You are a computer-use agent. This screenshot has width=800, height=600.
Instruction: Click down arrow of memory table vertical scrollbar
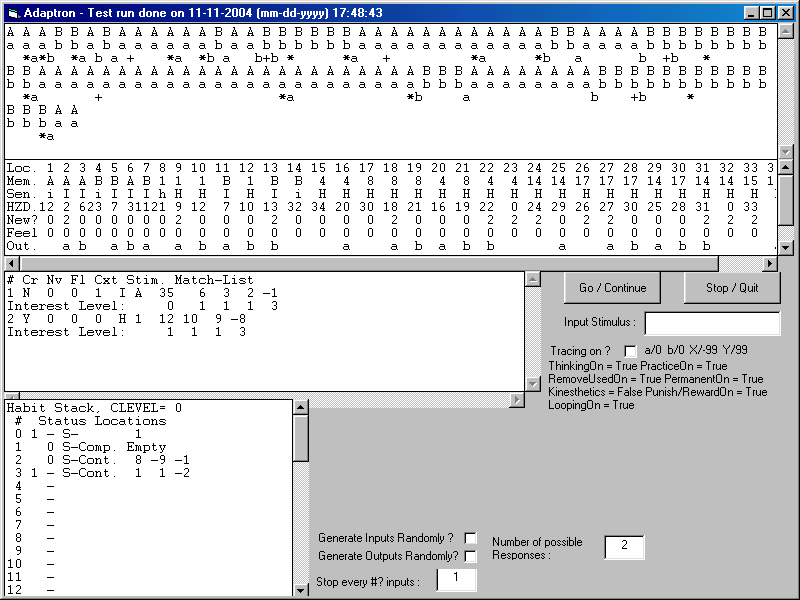pyautogui.click(x=786, y=247)
